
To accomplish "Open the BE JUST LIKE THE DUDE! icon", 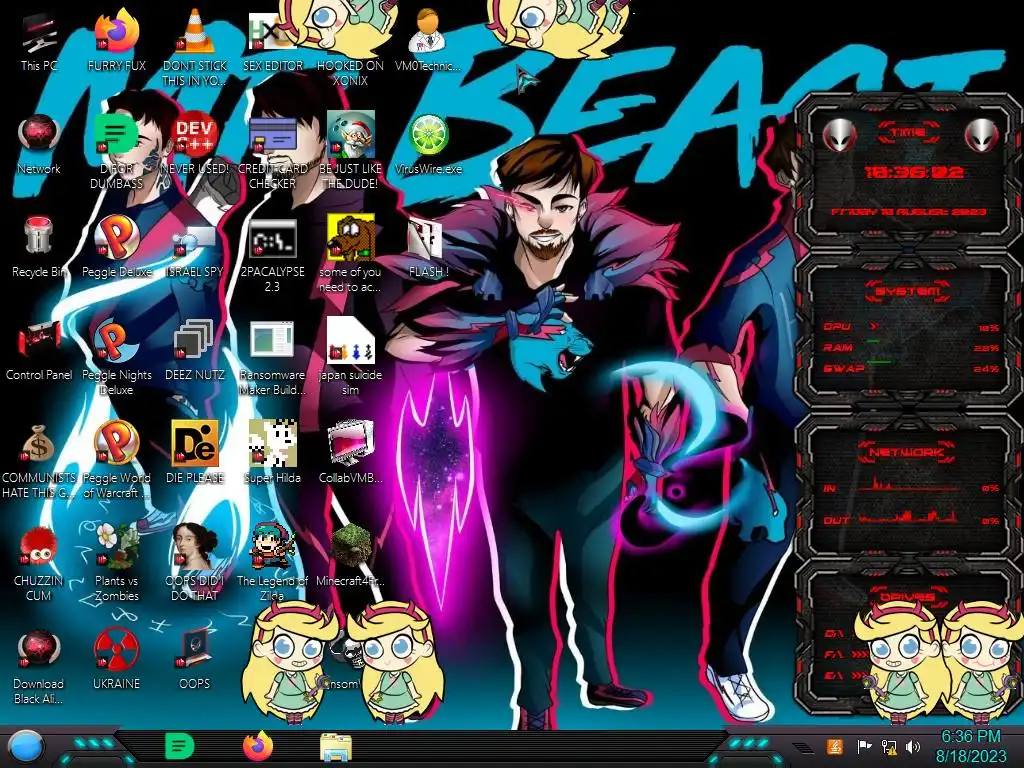I will (x=350, y=152).
